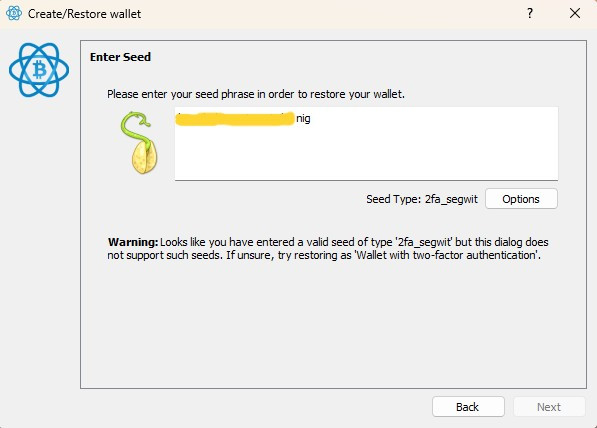
Task: Click the 'Please enter your seed phrase' instruction
Action: pyautogui.click(x=255, y=94)
